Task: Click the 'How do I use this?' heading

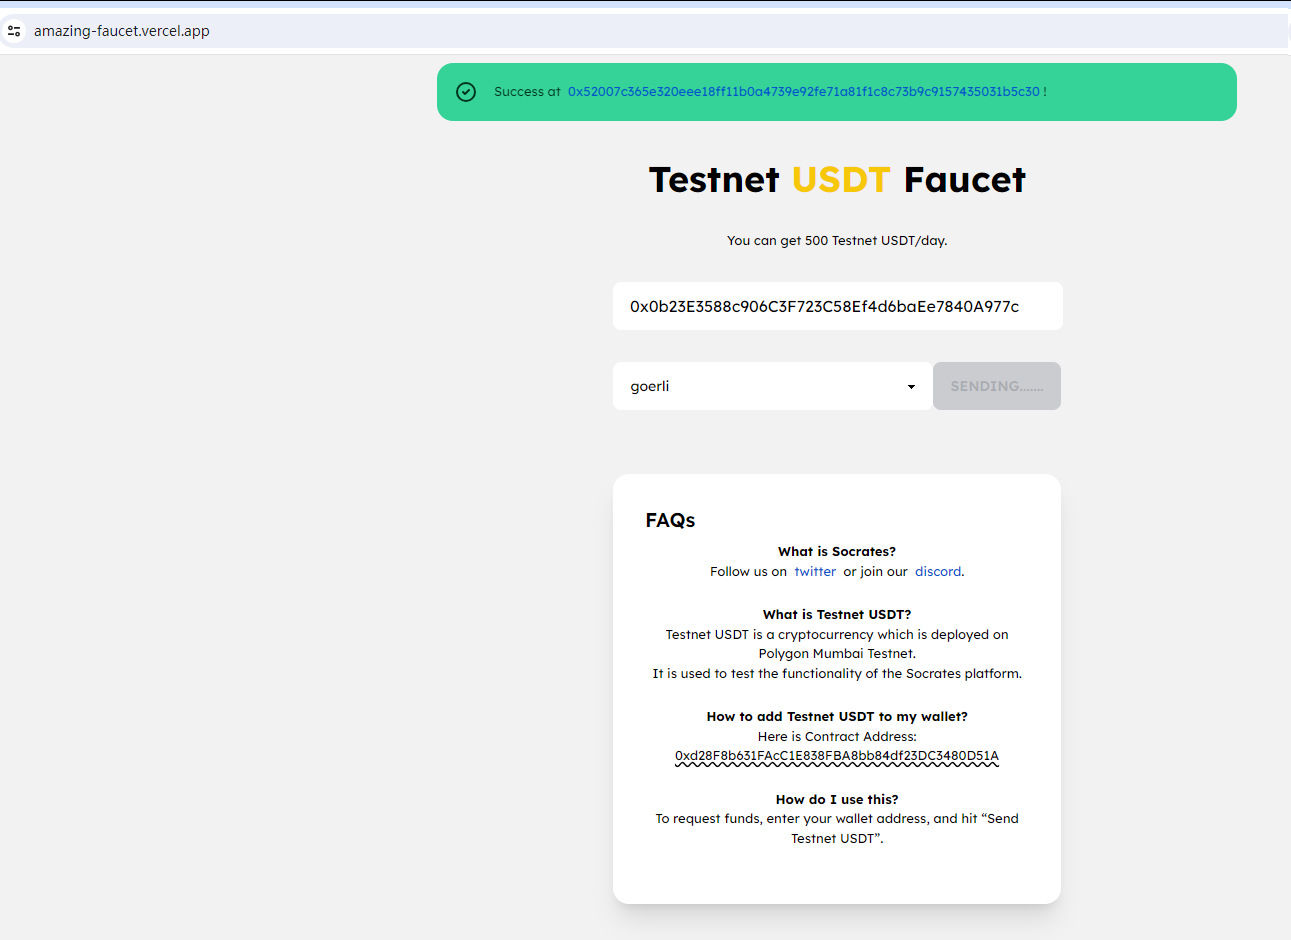Action: click(836, 799)
